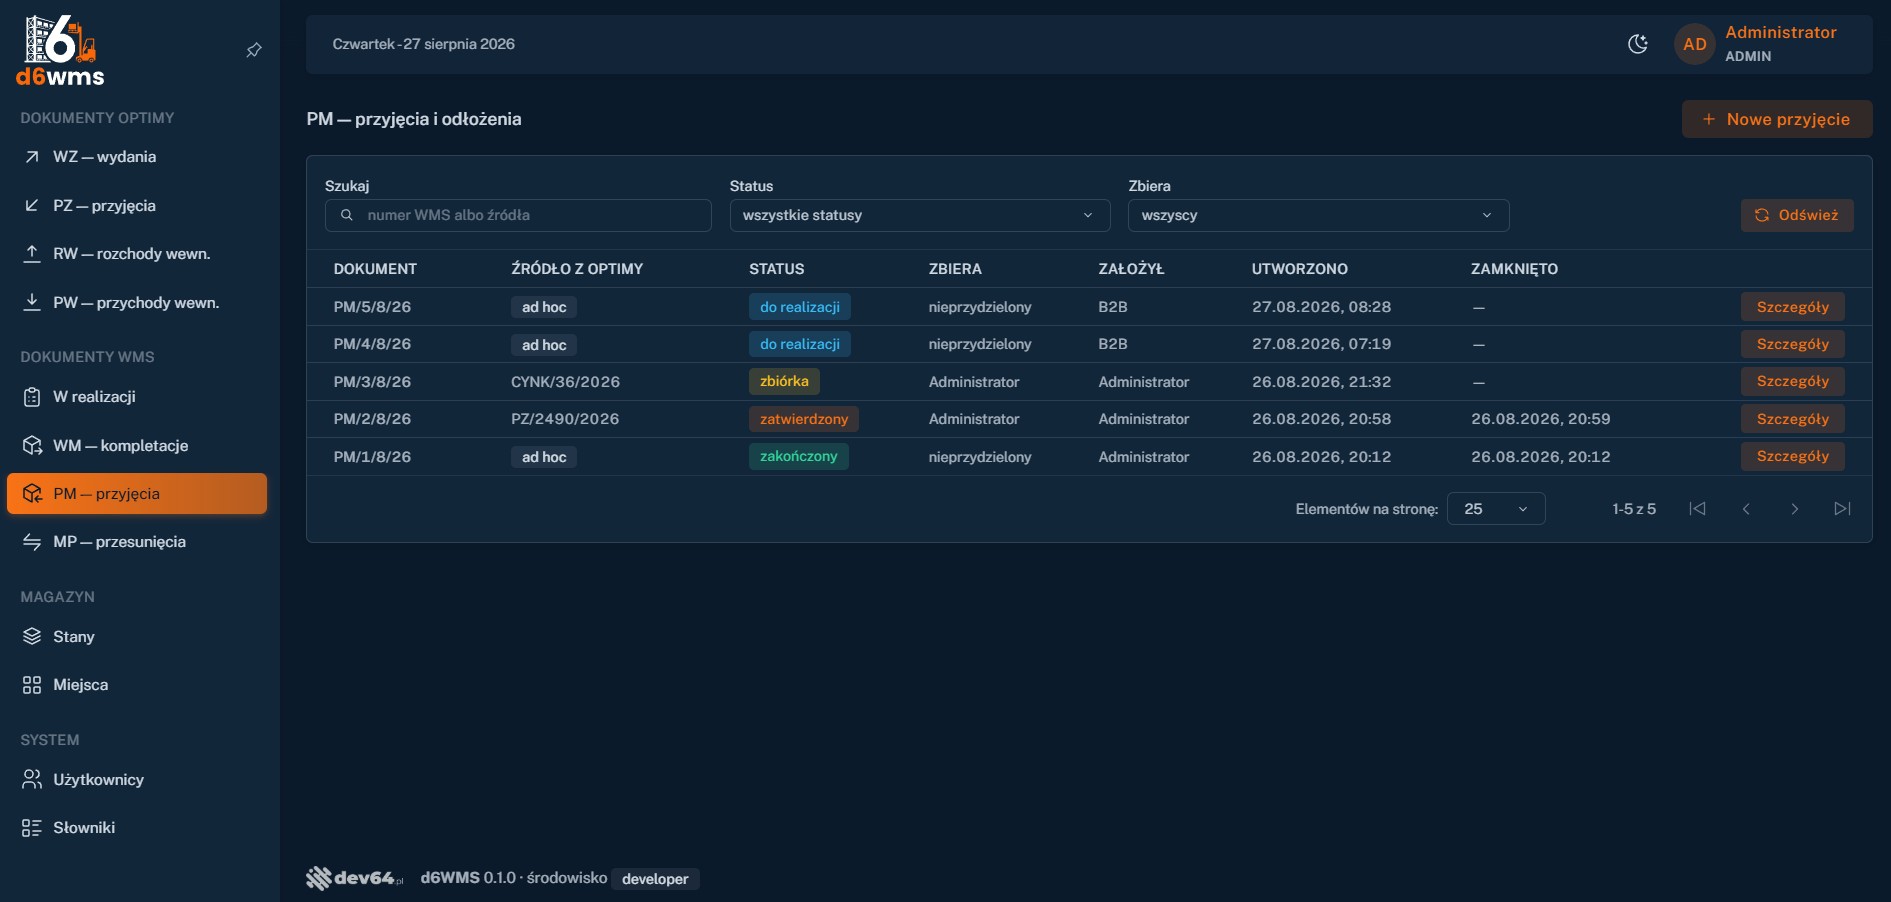The image size is (1891, 902).
Task: Click the zbiórka status badge
Action: click(784, 381)
